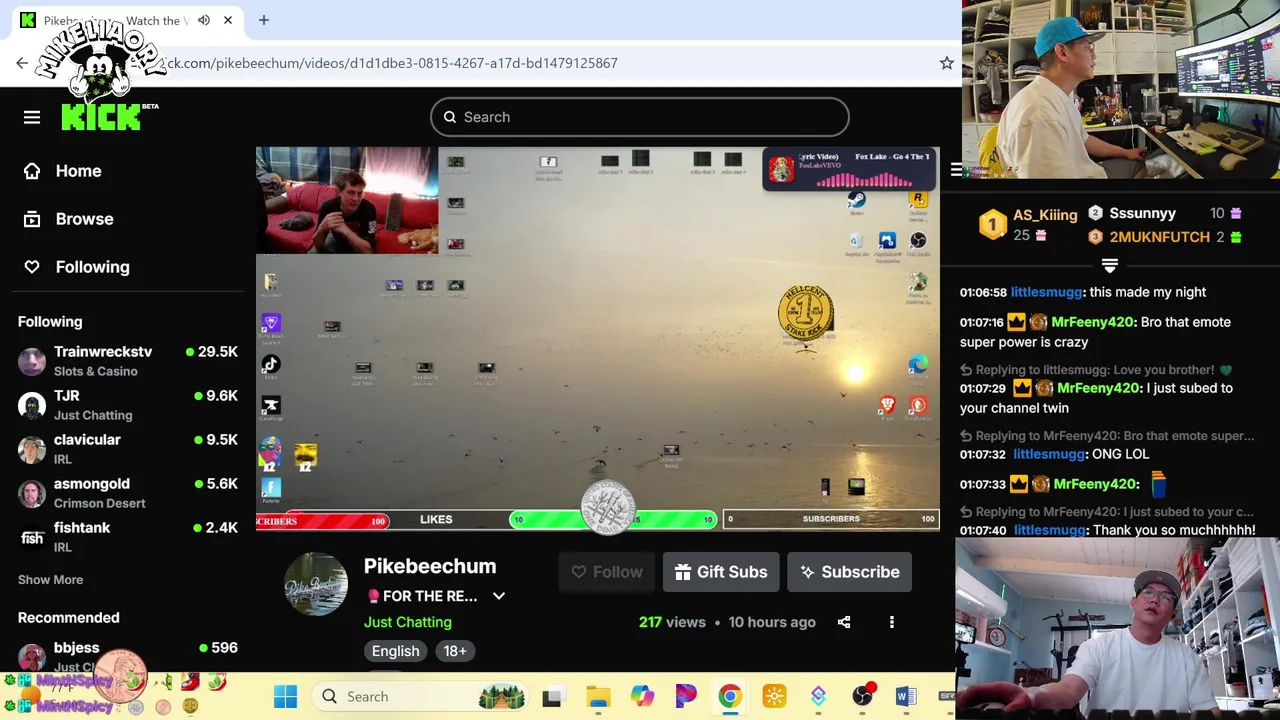Click the Home house icon
Image resolution: width=1280 pixels, height=720 pixels.
point(32,171)
